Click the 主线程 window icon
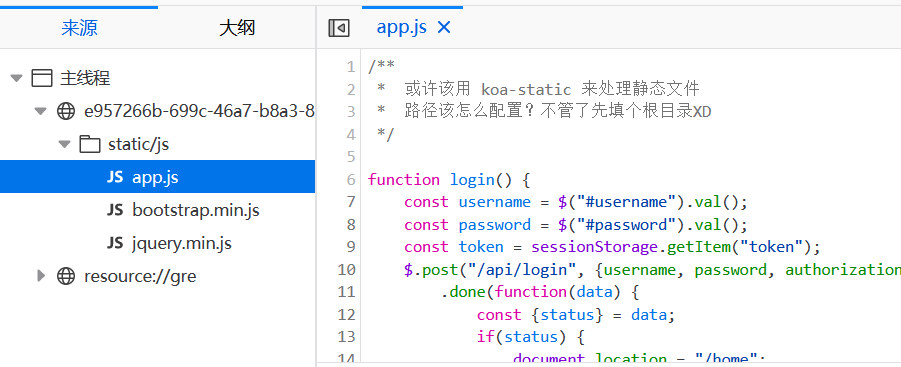 [x=41, y=78]
